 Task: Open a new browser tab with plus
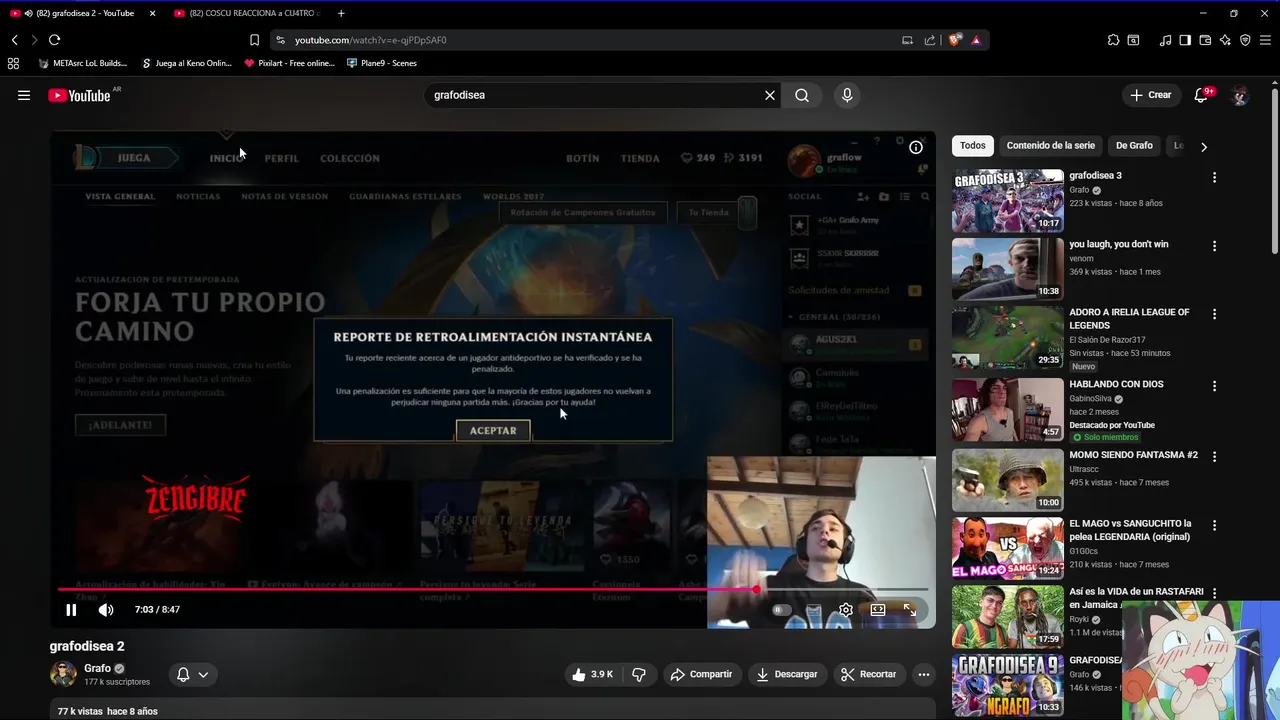pyautogui.click(x=341, y=13)
